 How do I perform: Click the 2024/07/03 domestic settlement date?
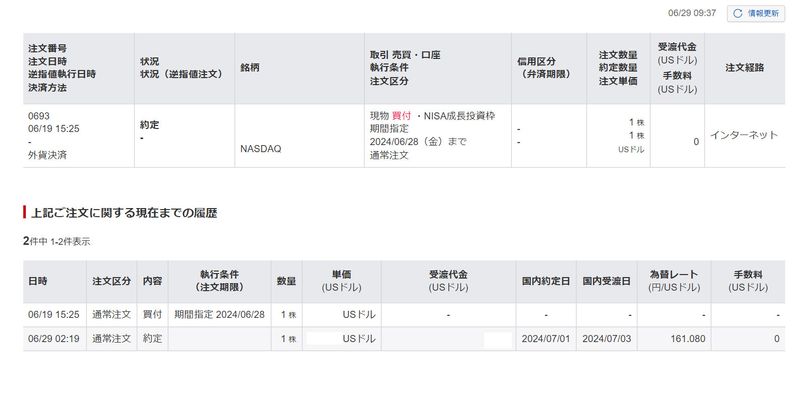(607, 339)
